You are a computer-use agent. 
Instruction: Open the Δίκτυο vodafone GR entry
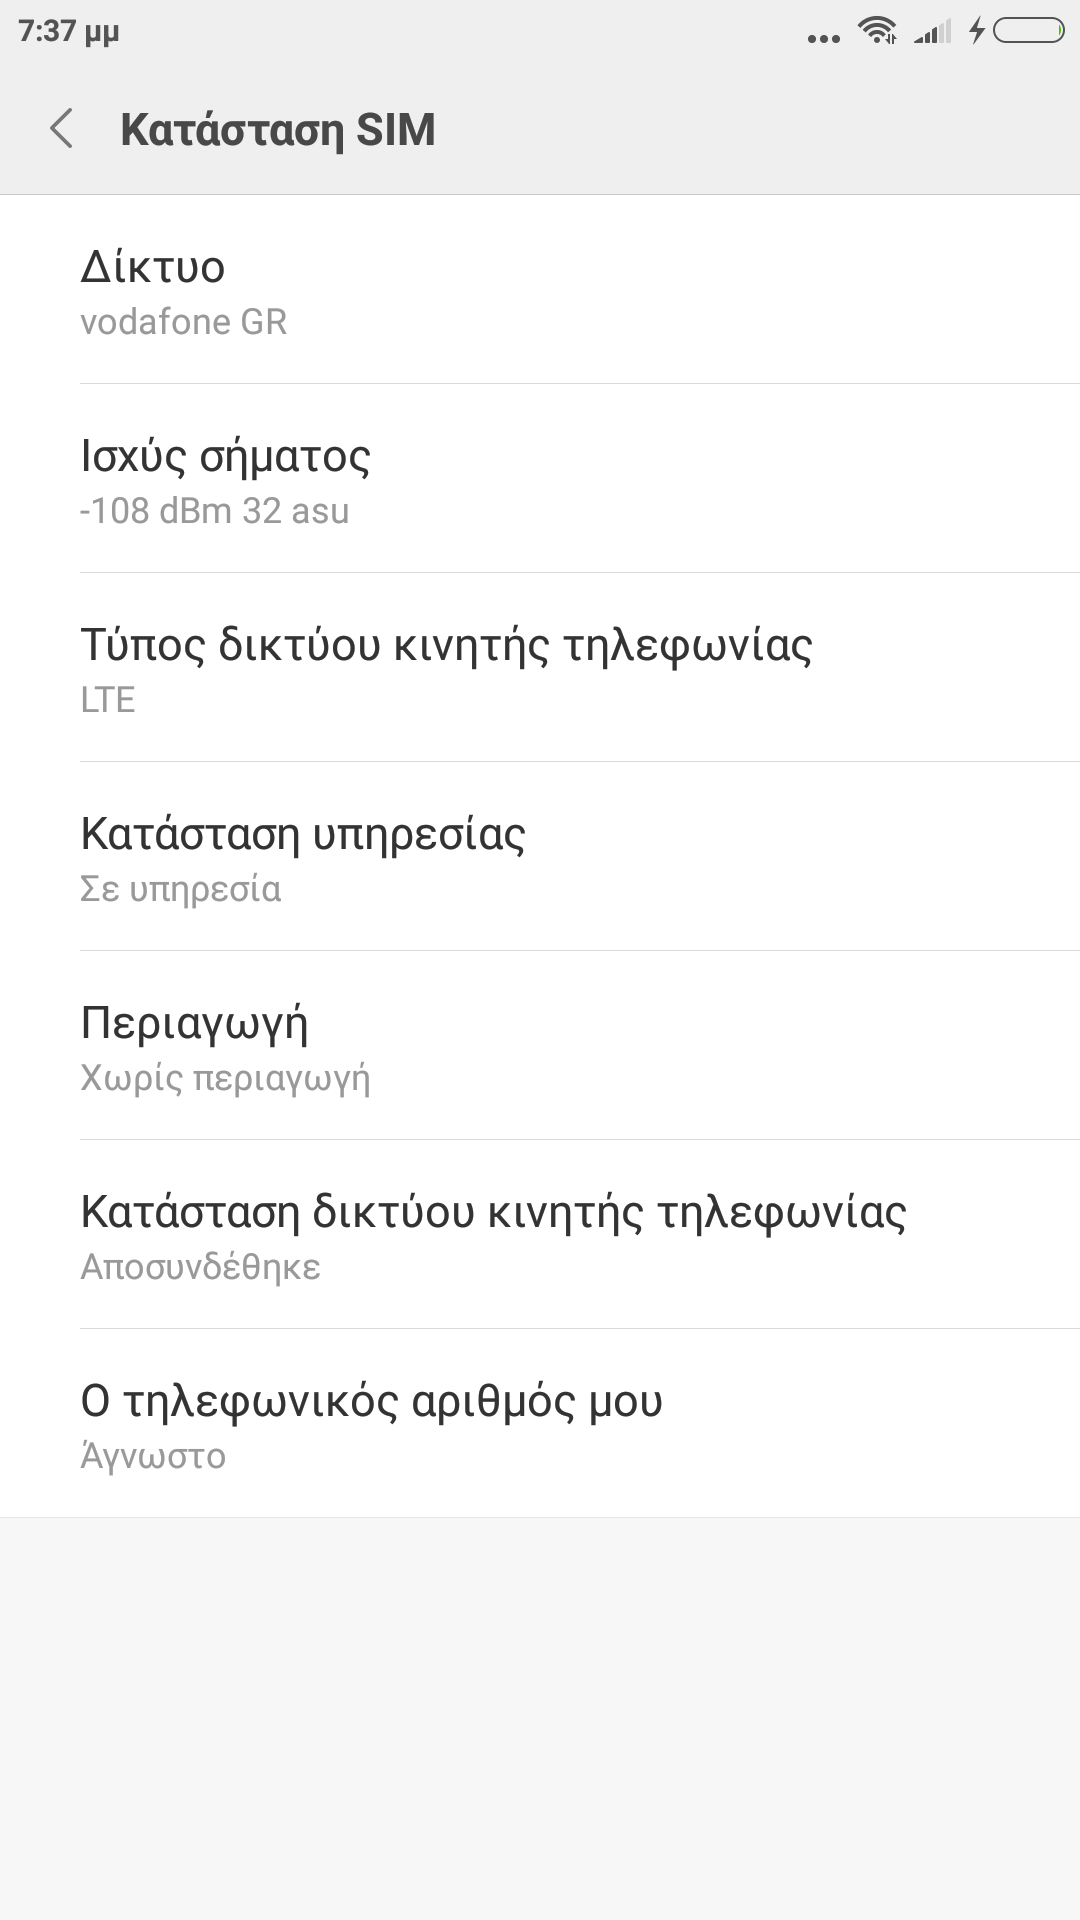(540, 290)
